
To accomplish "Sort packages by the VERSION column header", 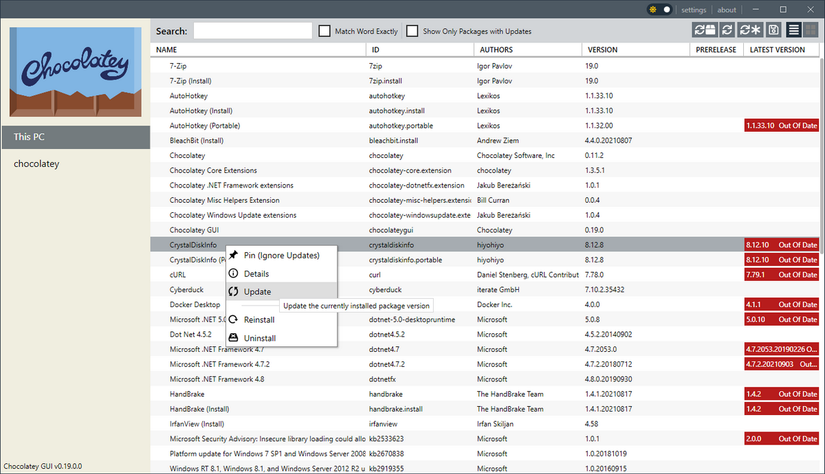I will tap(602, 49).
